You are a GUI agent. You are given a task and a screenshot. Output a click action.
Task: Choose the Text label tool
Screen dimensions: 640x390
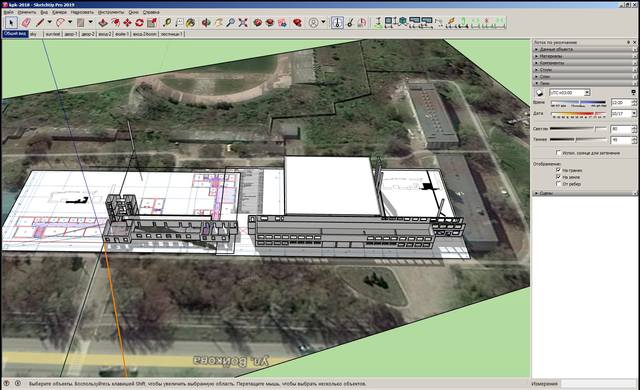tap(179, 22)
